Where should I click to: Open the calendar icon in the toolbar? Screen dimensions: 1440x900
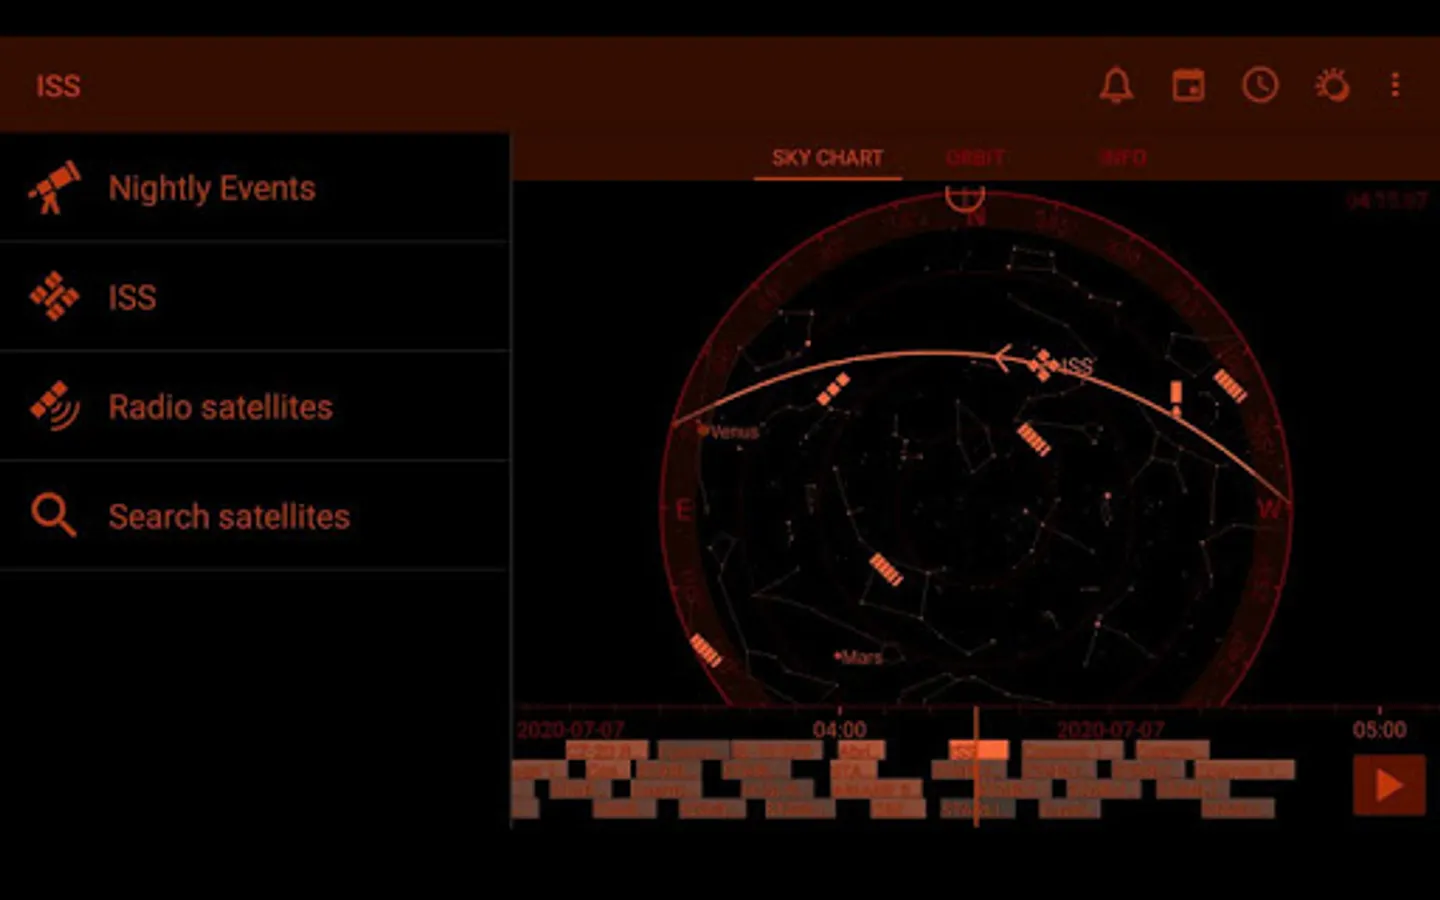[1188, 86]
